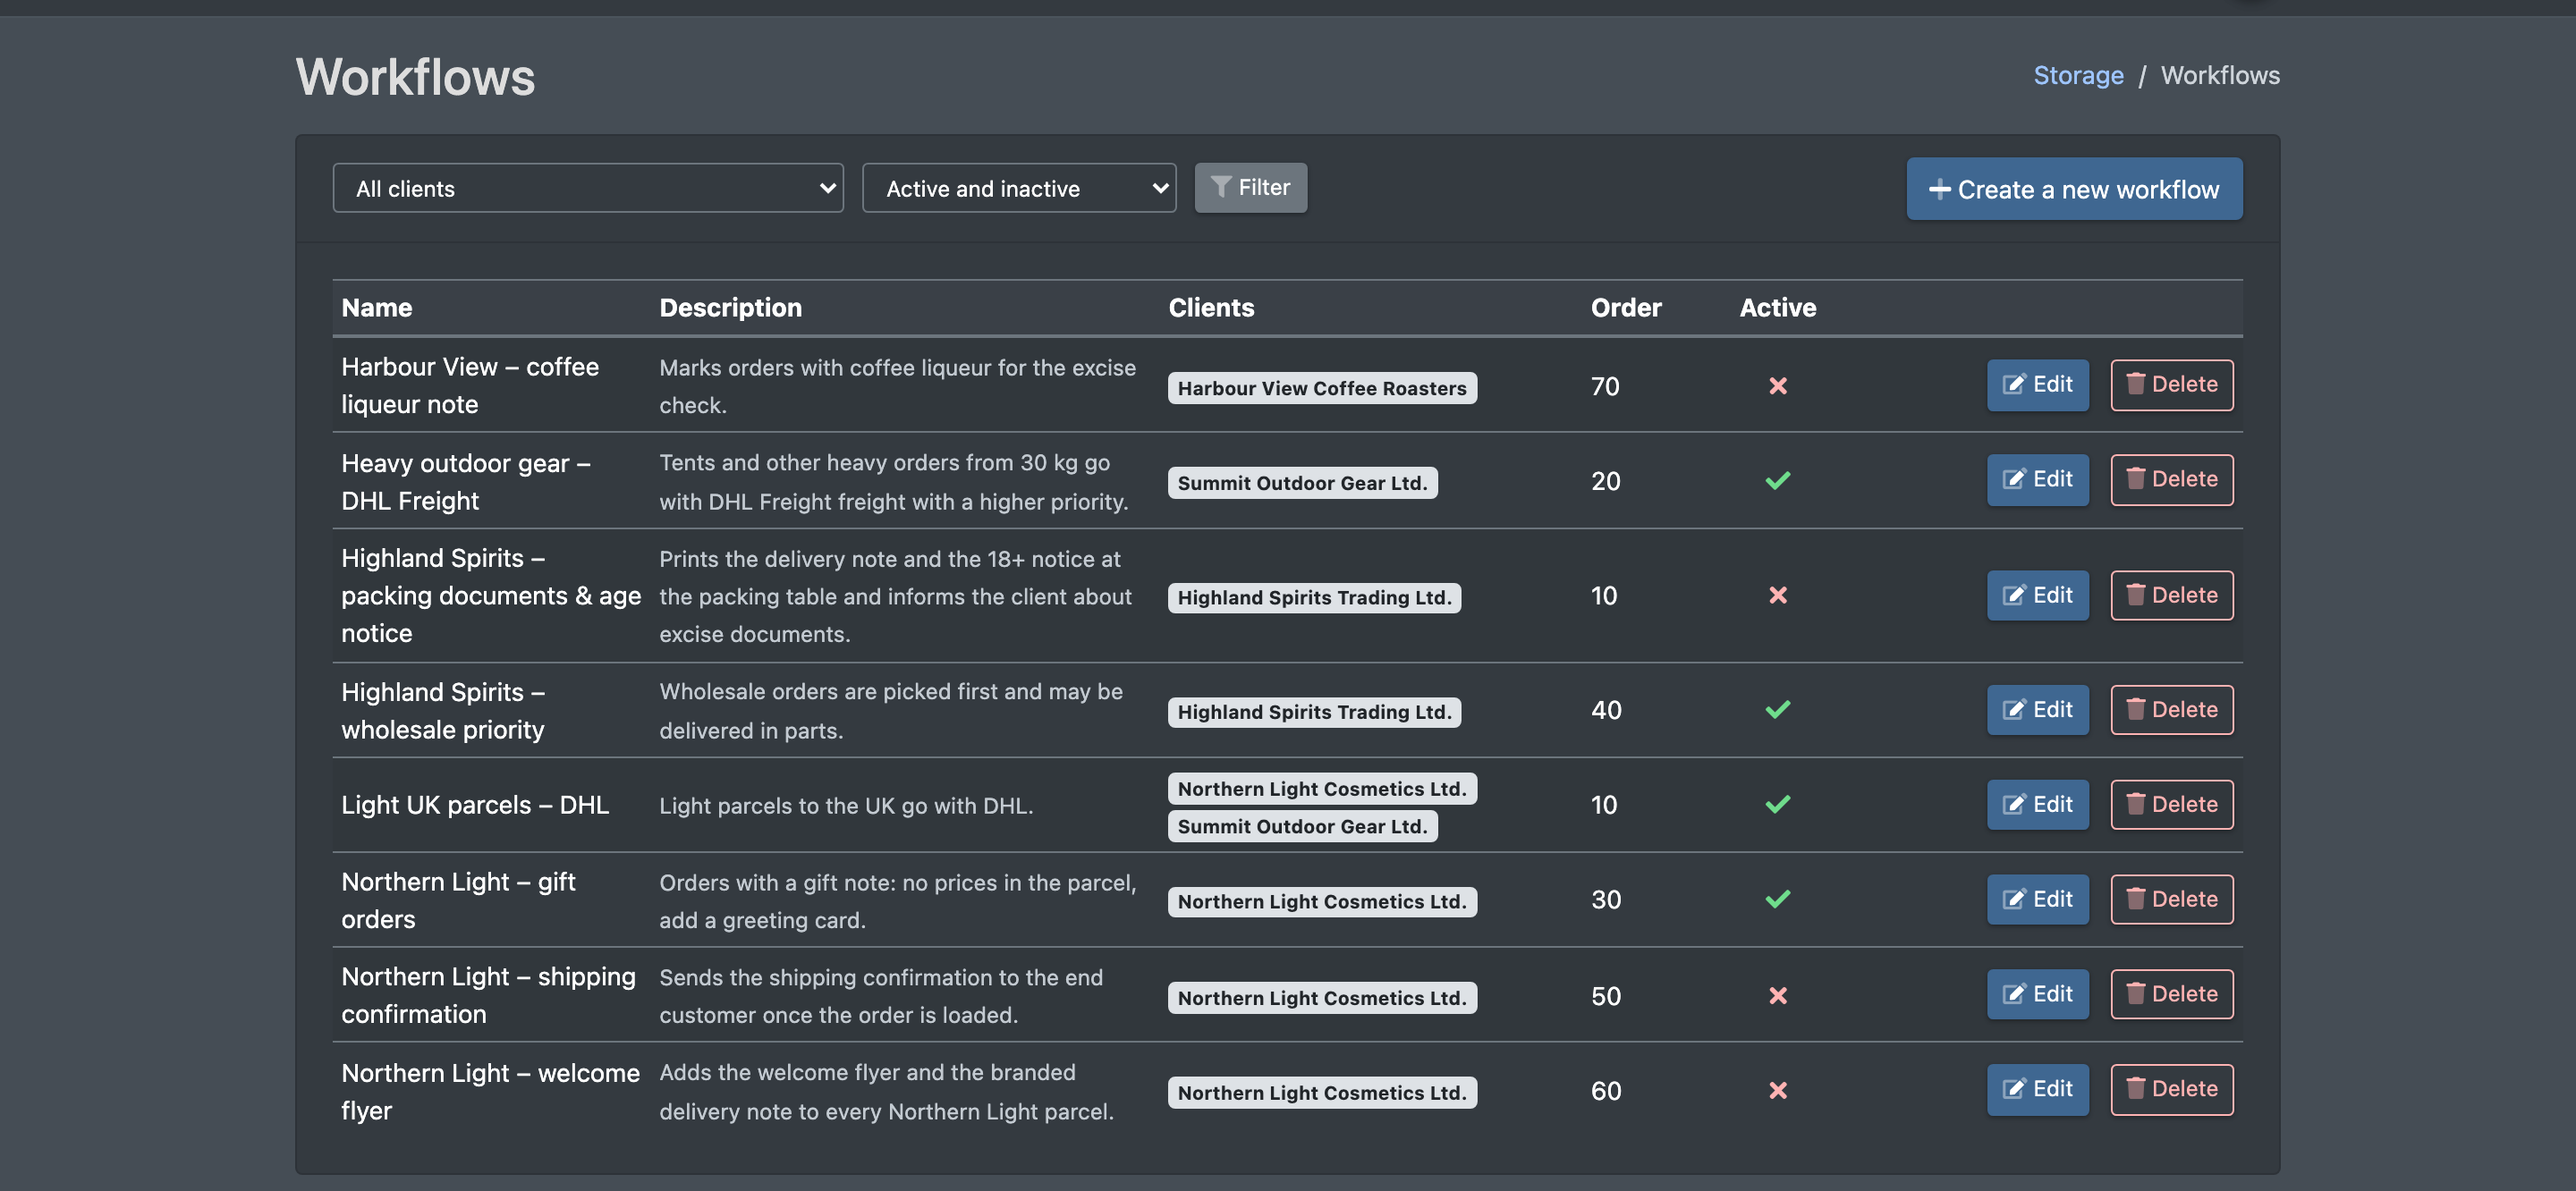Delete Highland Spirits wholesale priority workflow
The image size is (2576, 1191).
(x=2172, y=710)
